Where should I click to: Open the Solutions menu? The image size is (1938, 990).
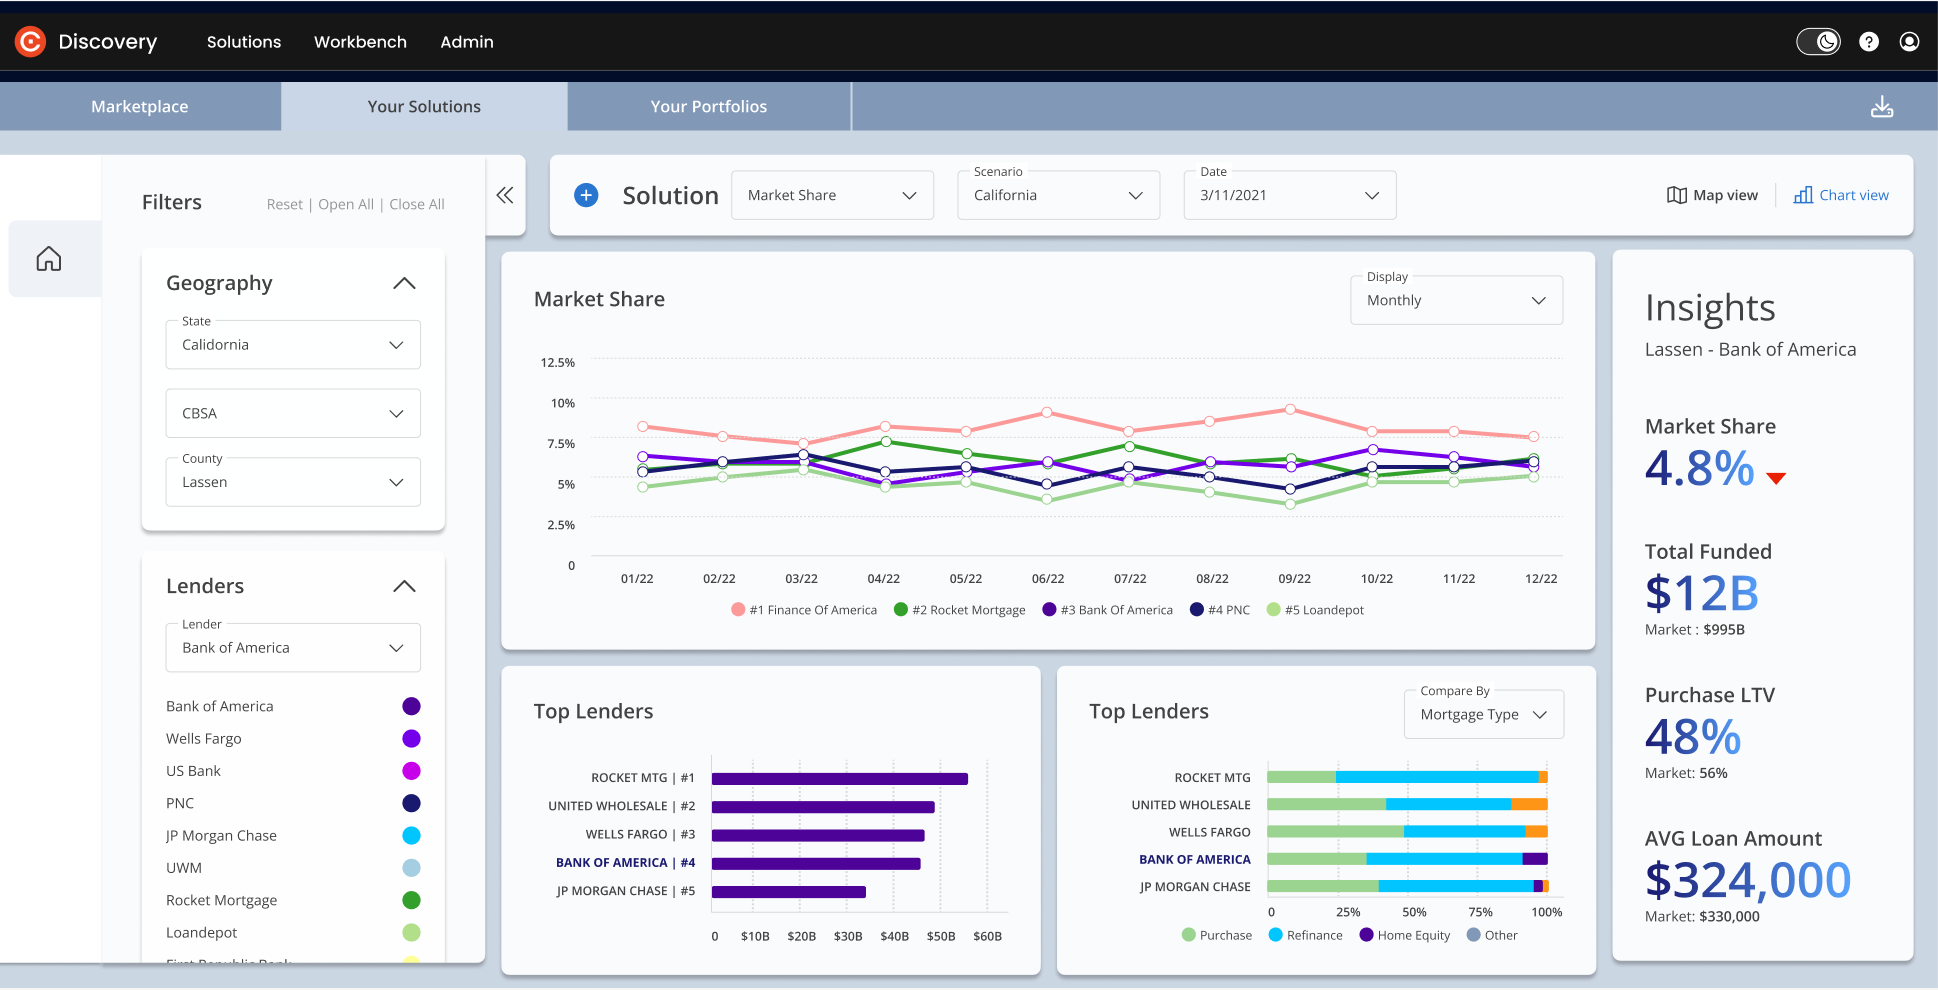[x=244, y=42]
